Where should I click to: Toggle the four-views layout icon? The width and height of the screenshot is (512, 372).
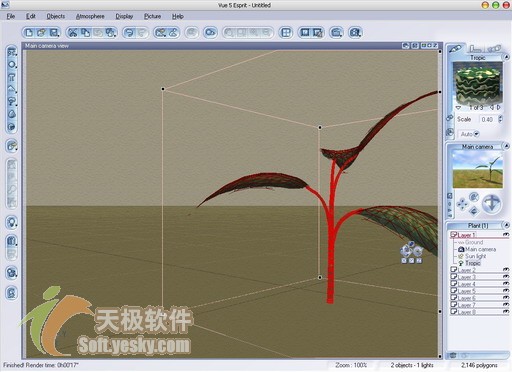pyautogui.click(x=286, y=32)
